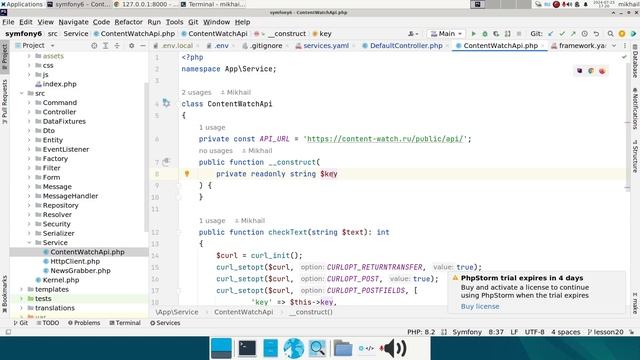Open the Services tool window button
640x360 pixels.
[x=165, y=323]
